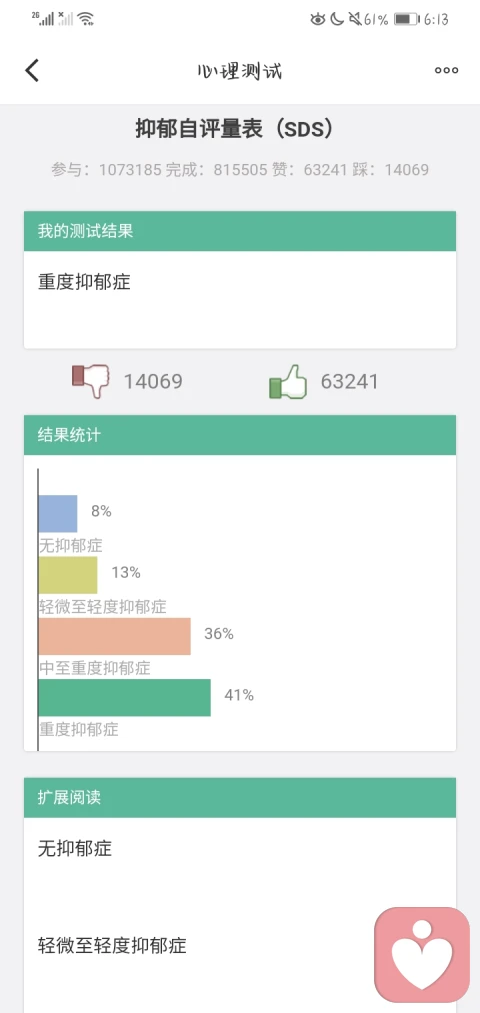
Task: Select the 结果统计 section header
Action: (x=240, y=435)
